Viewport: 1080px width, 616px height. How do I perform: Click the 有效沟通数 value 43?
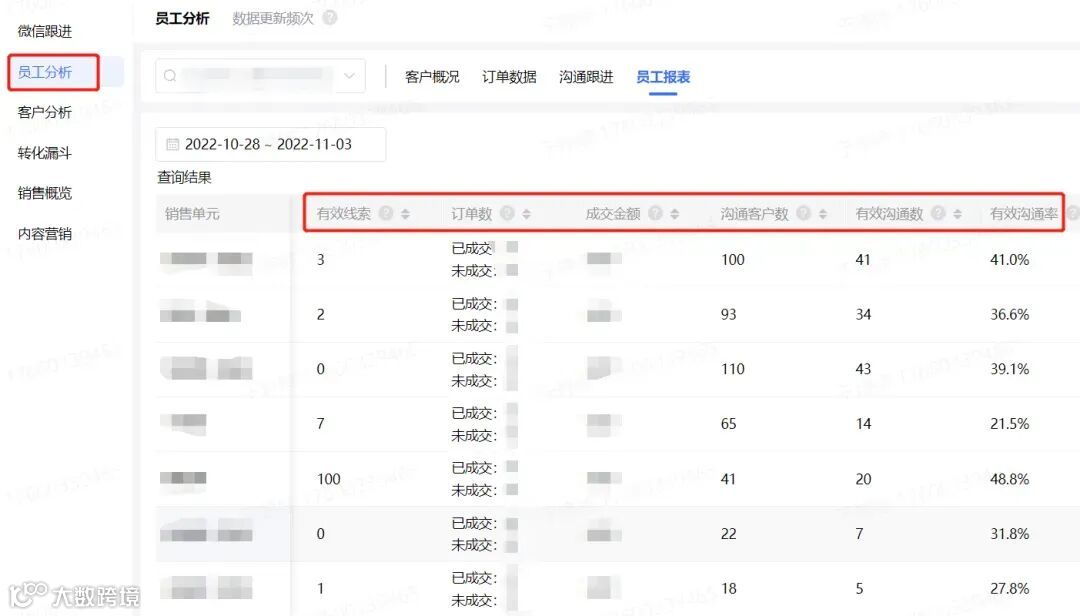coord(863,369)
